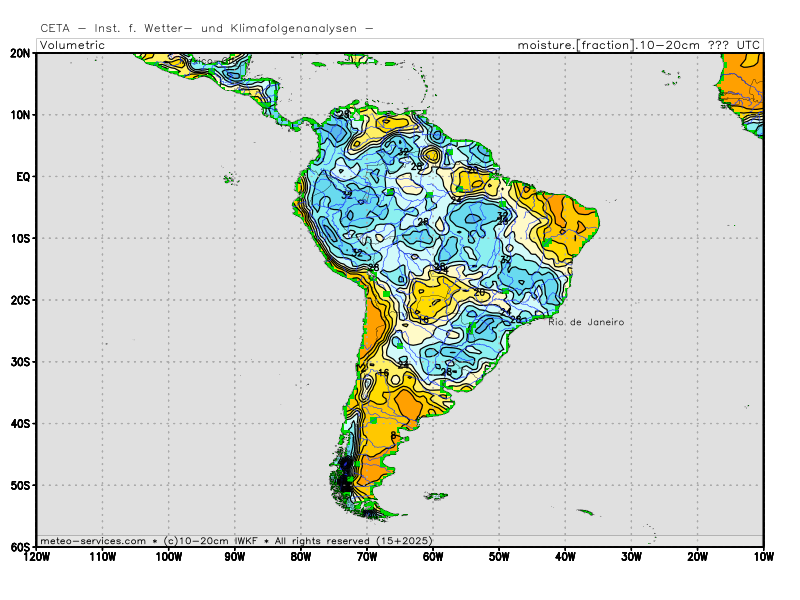This screenshot has height=600, width=800.
Task: Click the 60S latitude axis label
Action: pyautogui.click(x=21, y=547)
